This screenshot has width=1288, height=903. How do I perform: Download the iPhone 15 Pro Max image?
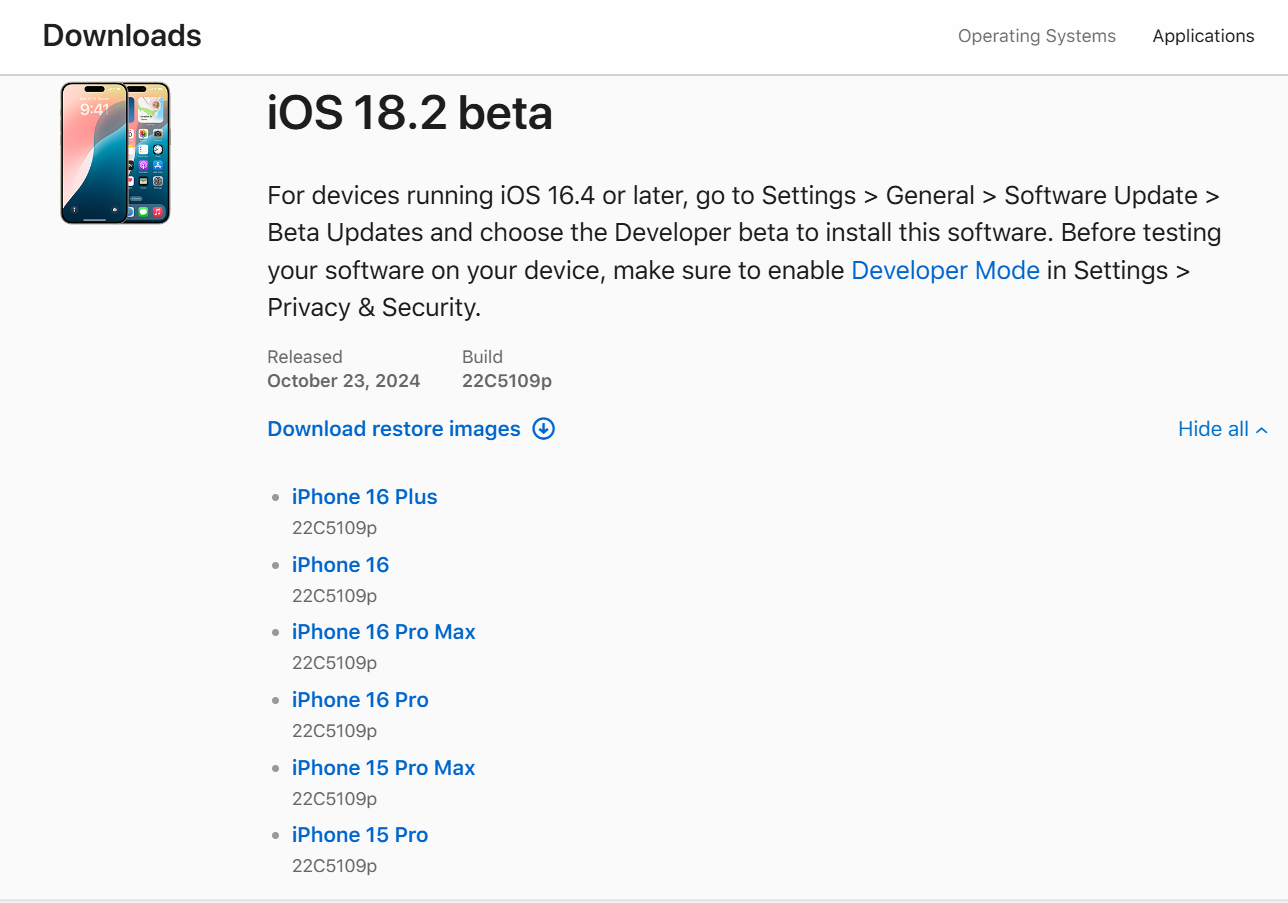[x=384, y=768]
